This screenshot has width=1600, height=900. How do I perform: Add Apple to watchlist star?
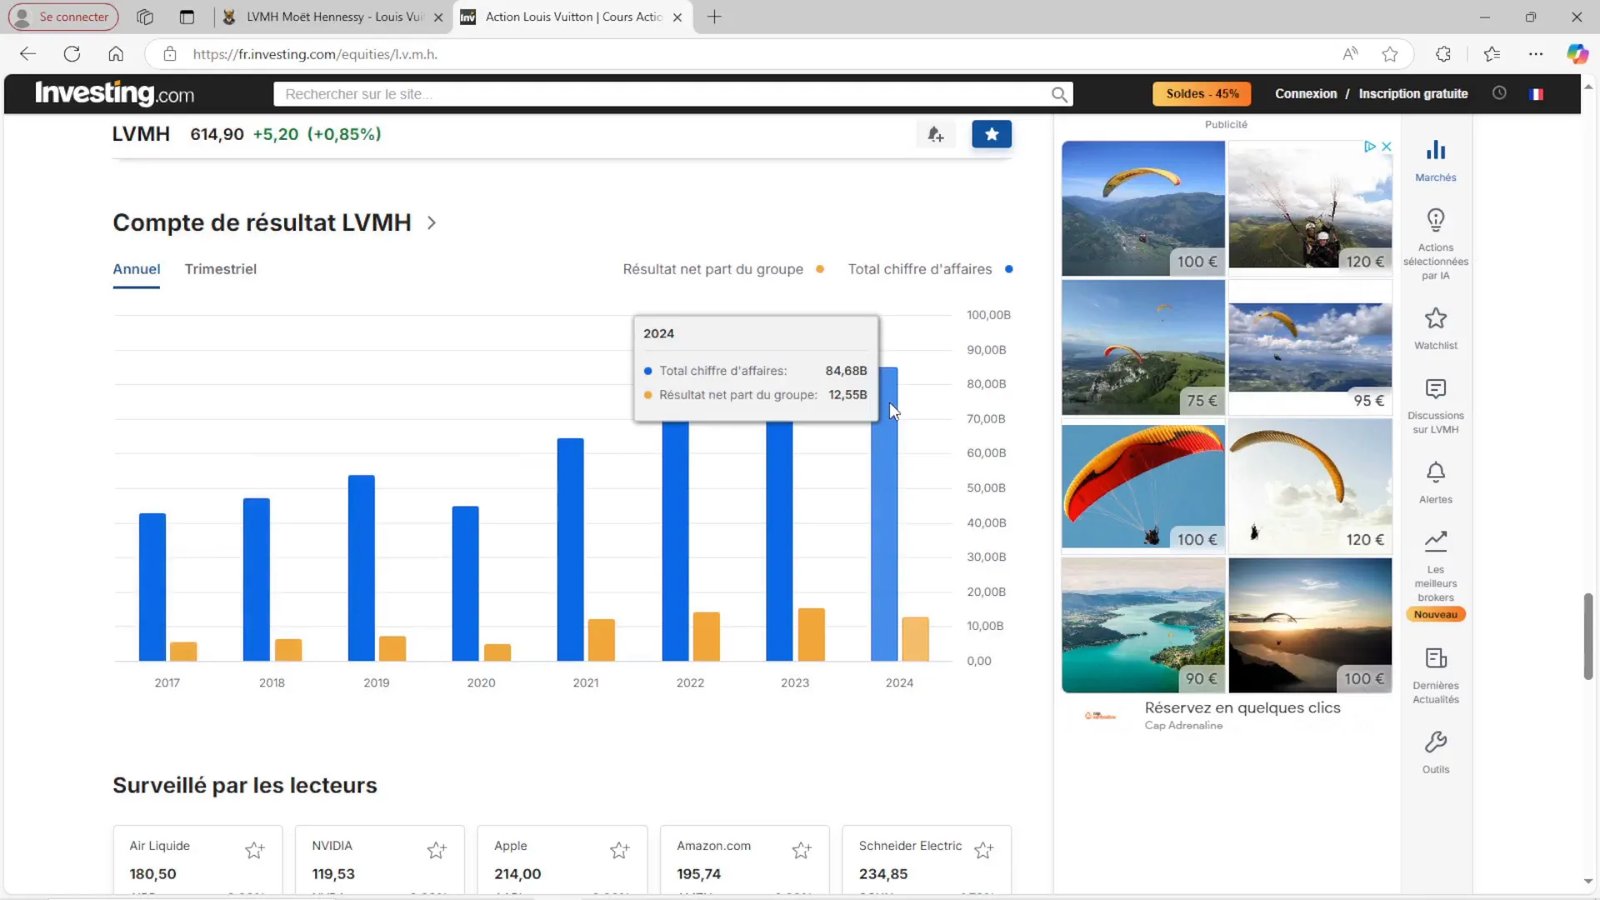pyautogui.click(x=620, y=850)
